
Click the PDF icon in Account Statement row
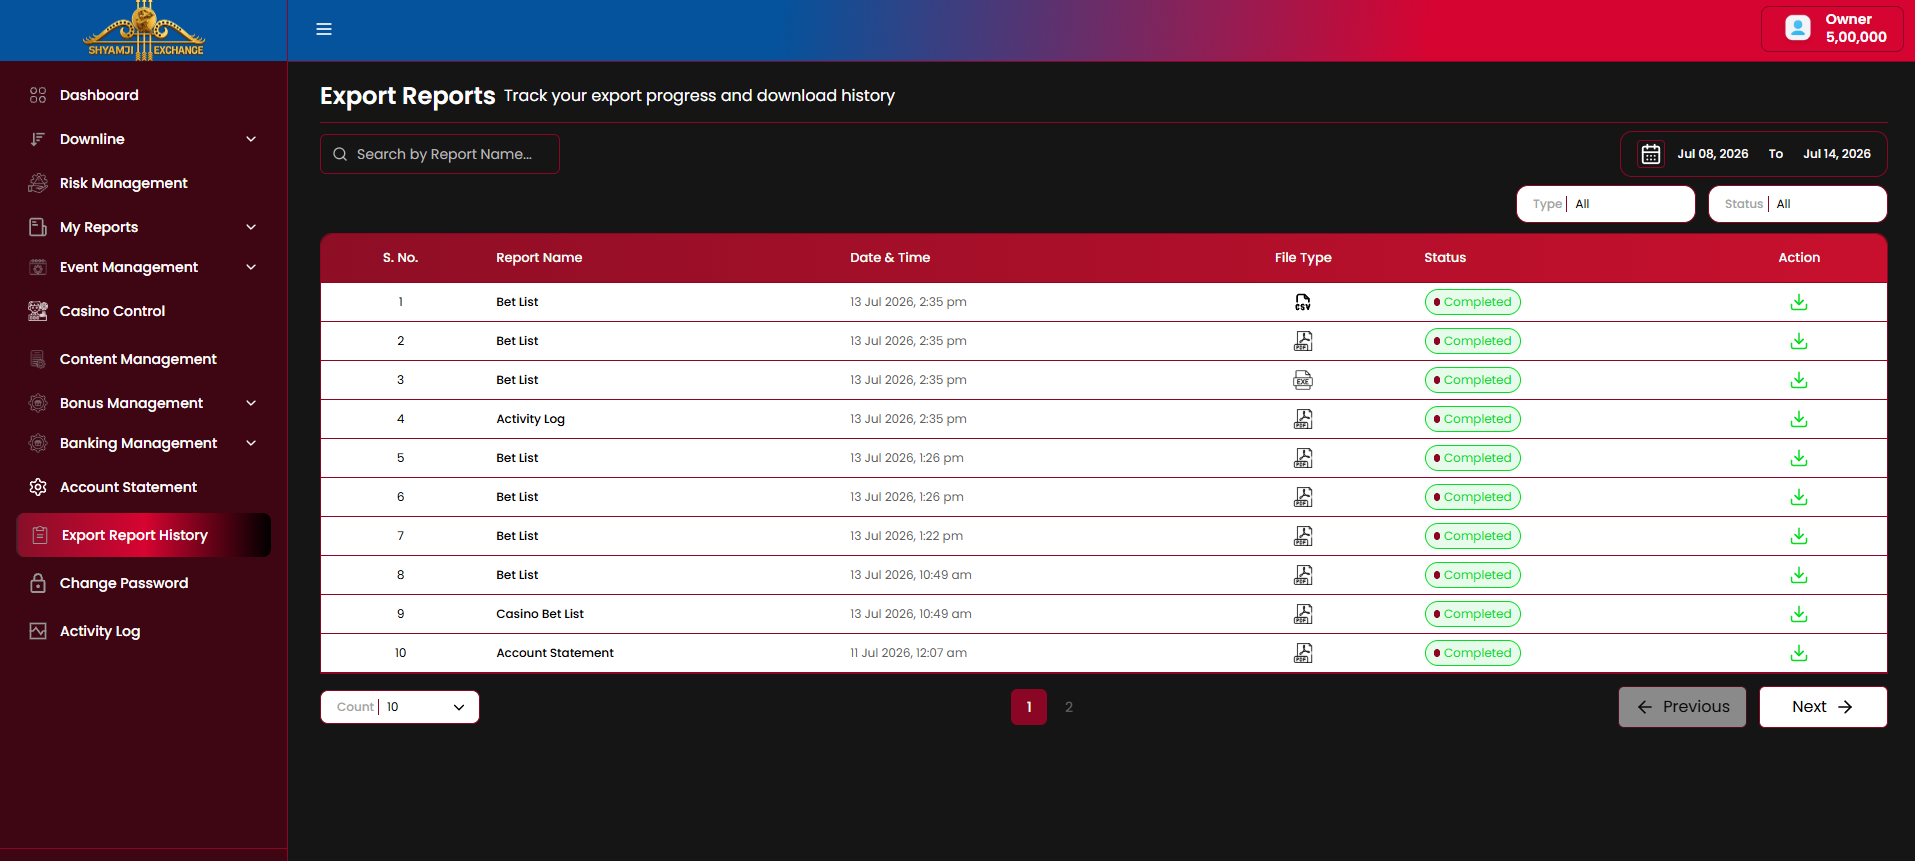coord(1303,653)
